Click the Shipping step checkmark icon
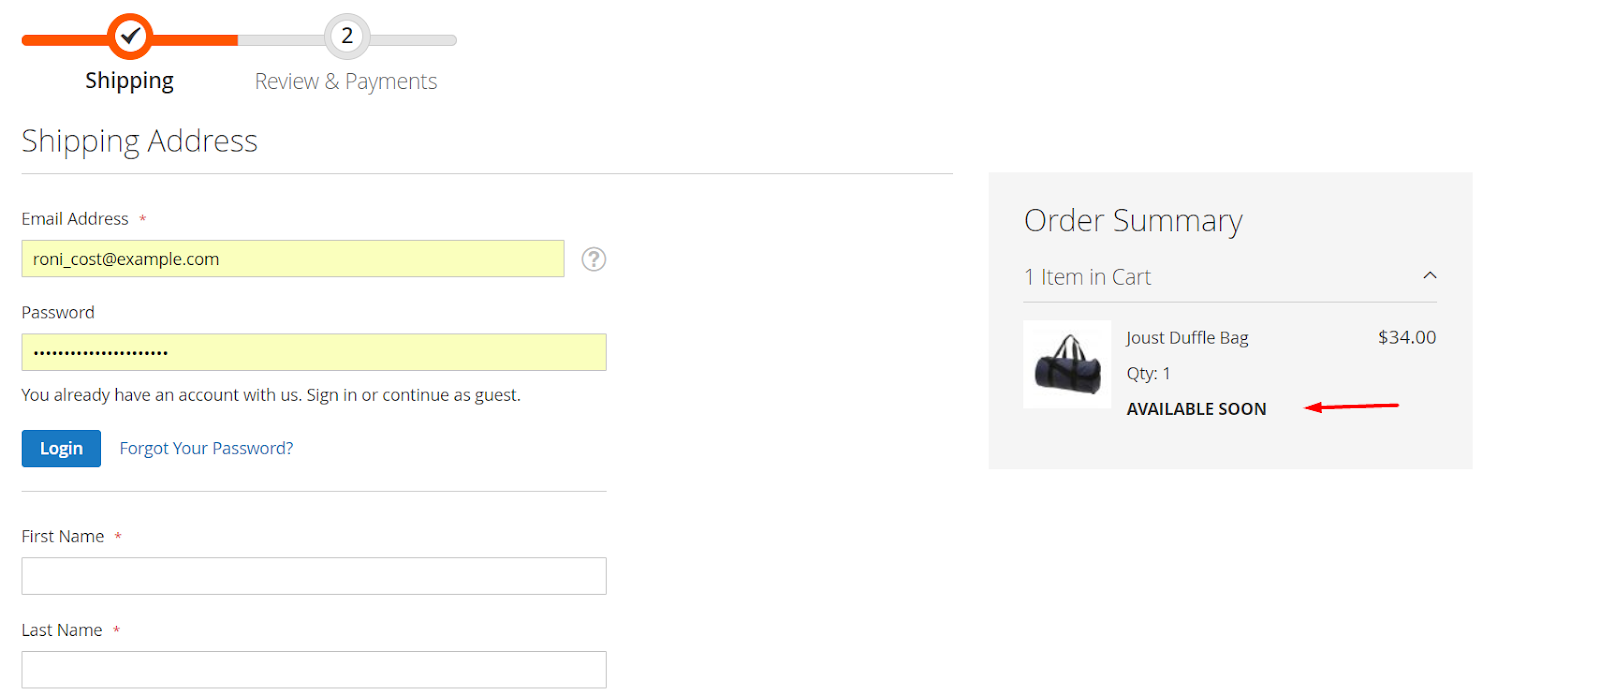1600x695 pixels. [x=130, y=37]
